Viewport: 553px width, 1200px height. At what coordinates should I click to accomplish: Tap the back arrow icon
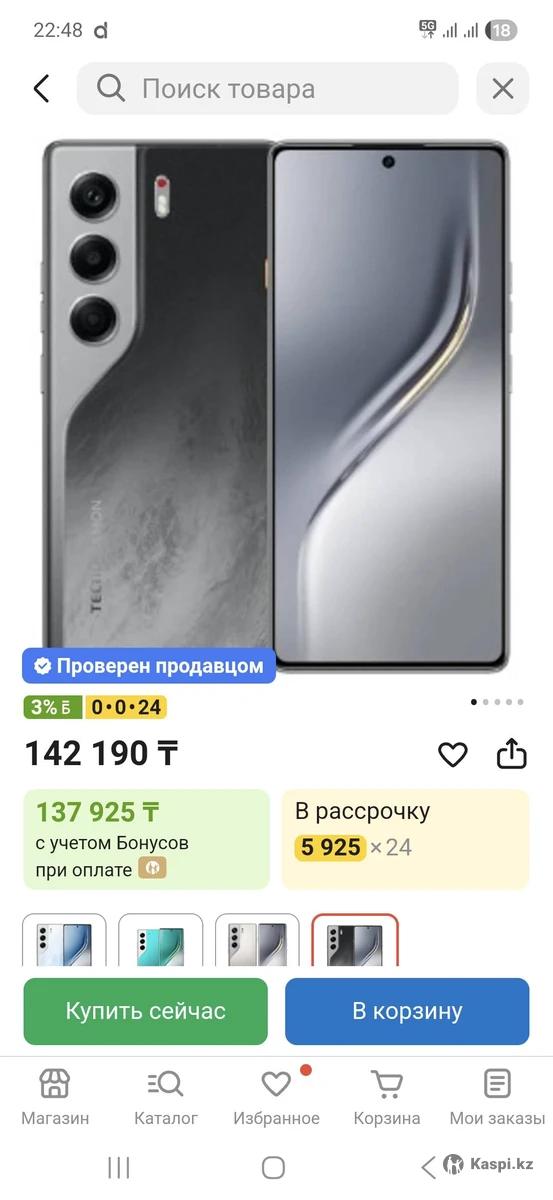[x=41, y=89]
